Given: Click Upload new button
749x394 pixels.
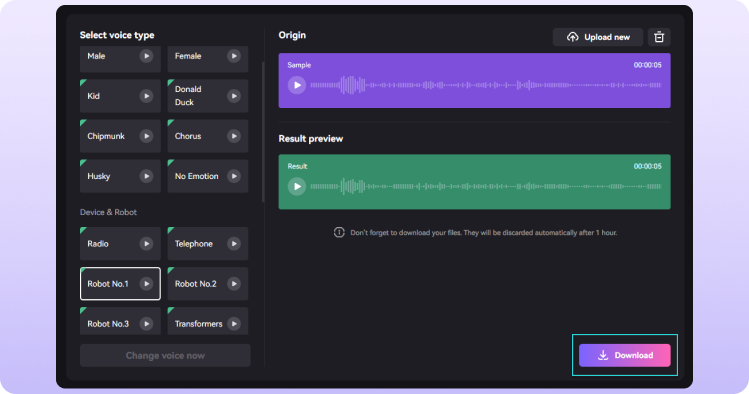Looking at the screenshot, I should (598, 37).
